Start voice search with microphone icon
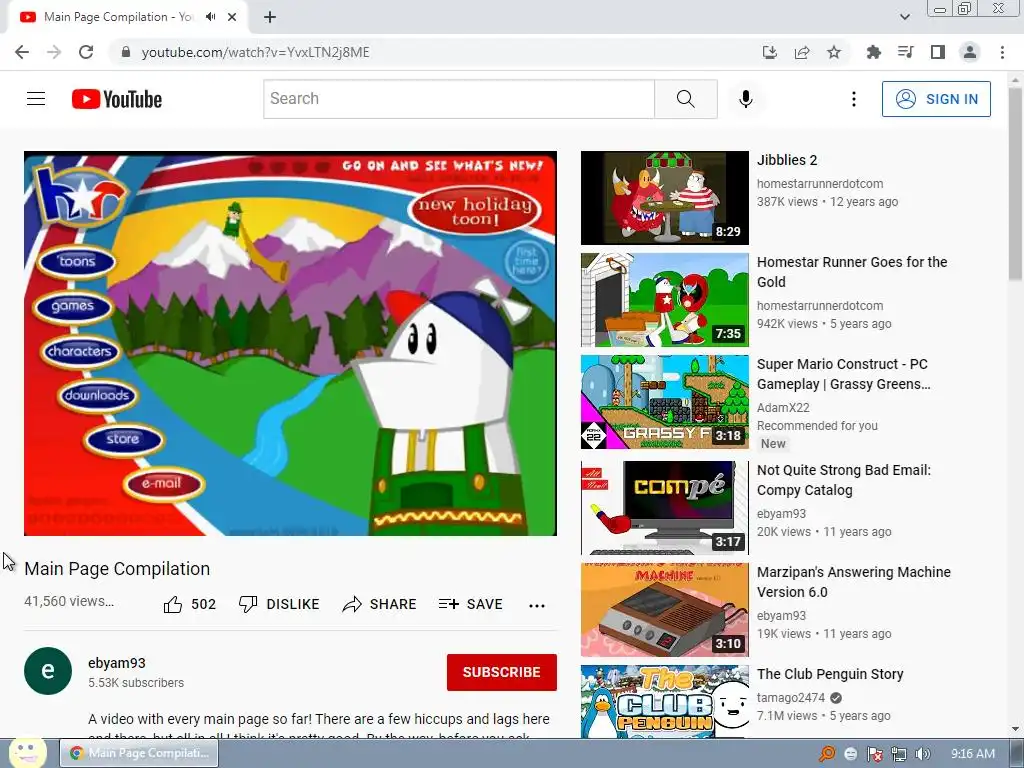1024x768 pixels. (x=746, y=99)
